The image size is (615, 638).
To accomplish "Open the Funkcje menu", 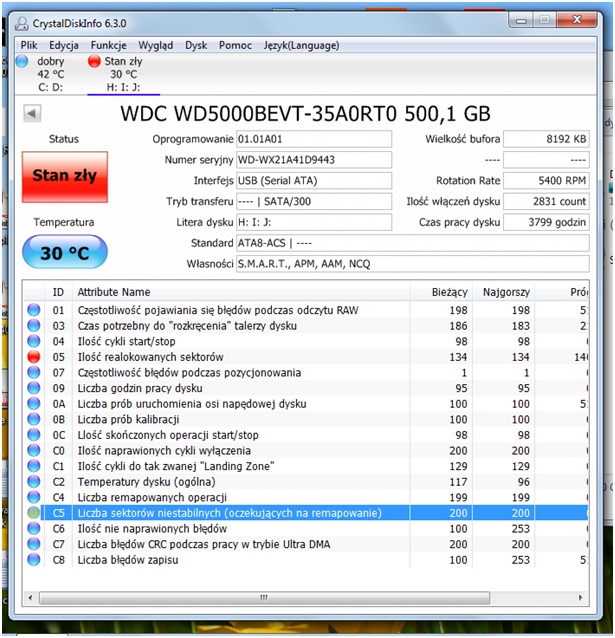I will (108, 45).
